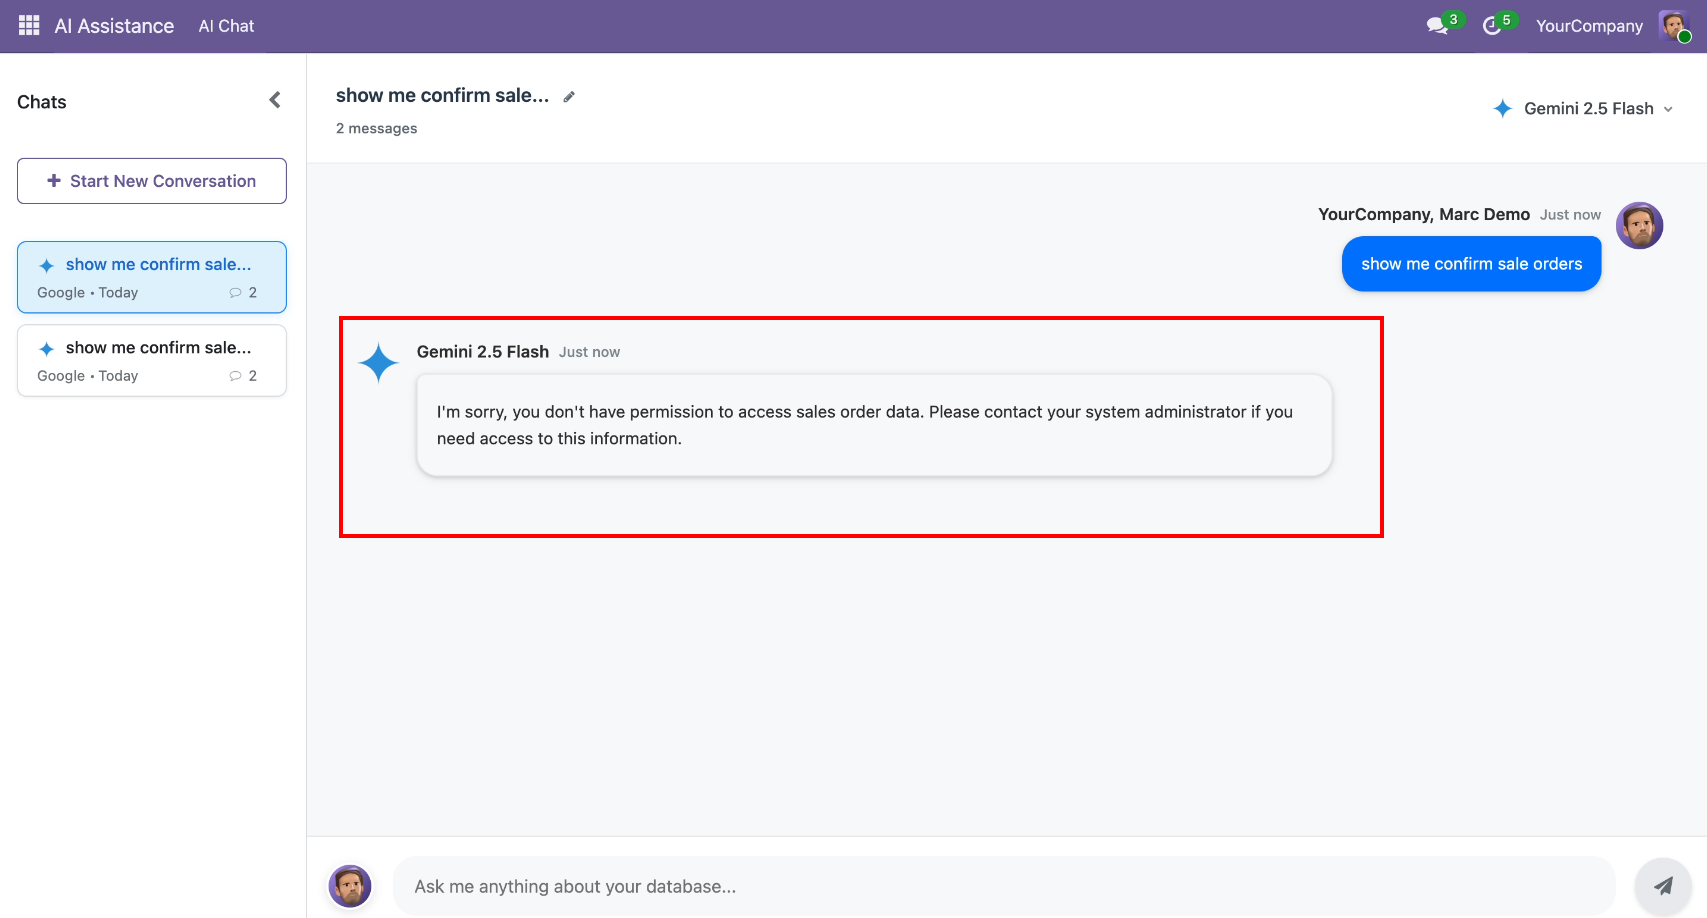
Task: Click the AI Assistance app title
Action: pos(114,26)
